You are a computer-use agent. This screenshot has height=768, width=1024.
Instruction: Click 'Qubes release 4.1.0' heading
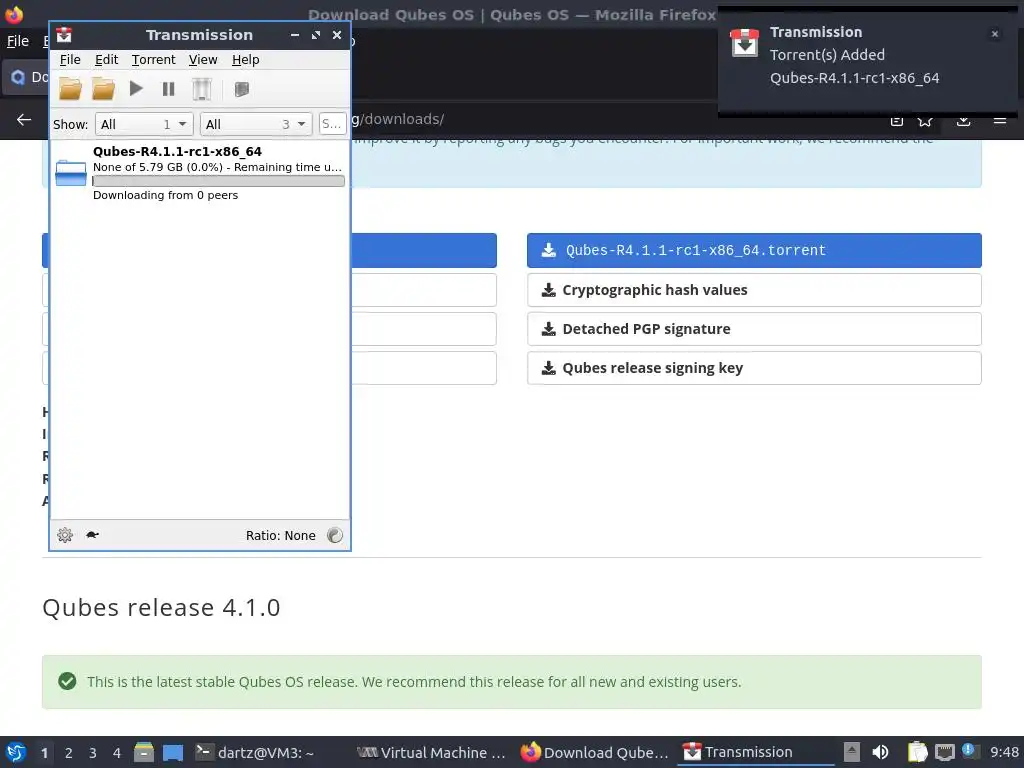tap(161, 607)
